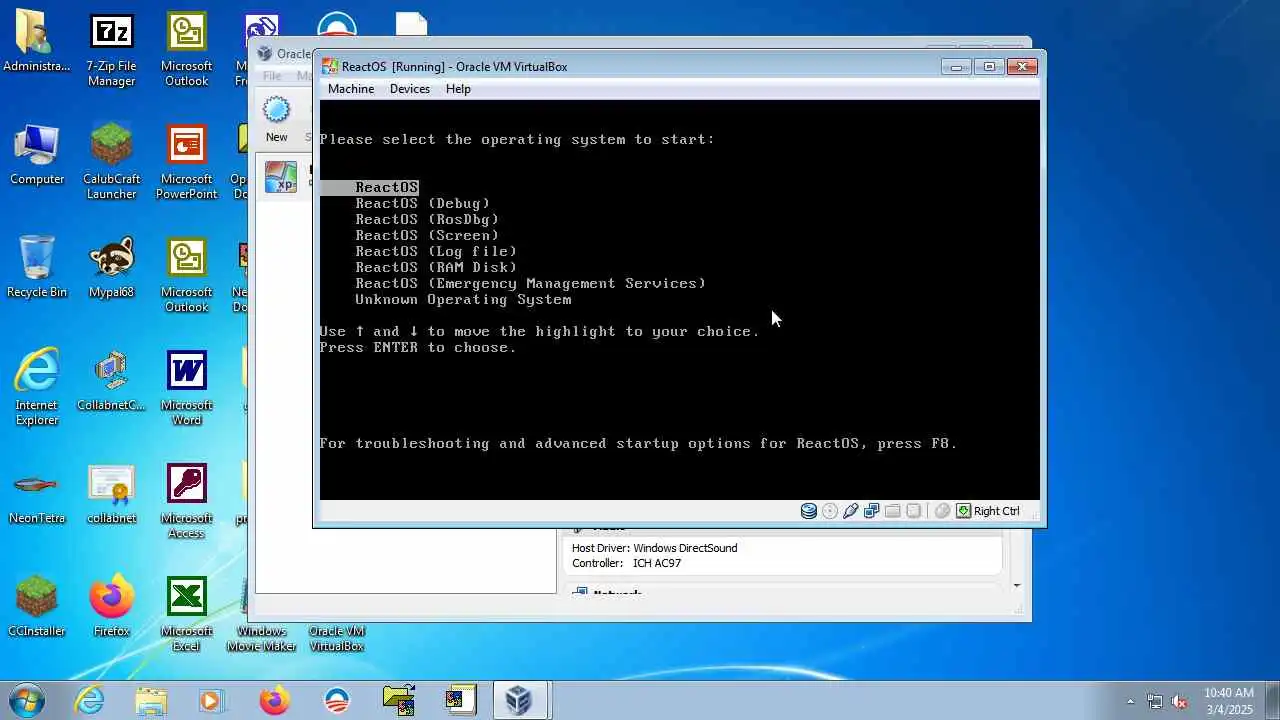The width and height of the screenshot is (1280, 720).
Task: Open the File menu in VirtualBox Manager
Action: [272, 76]
